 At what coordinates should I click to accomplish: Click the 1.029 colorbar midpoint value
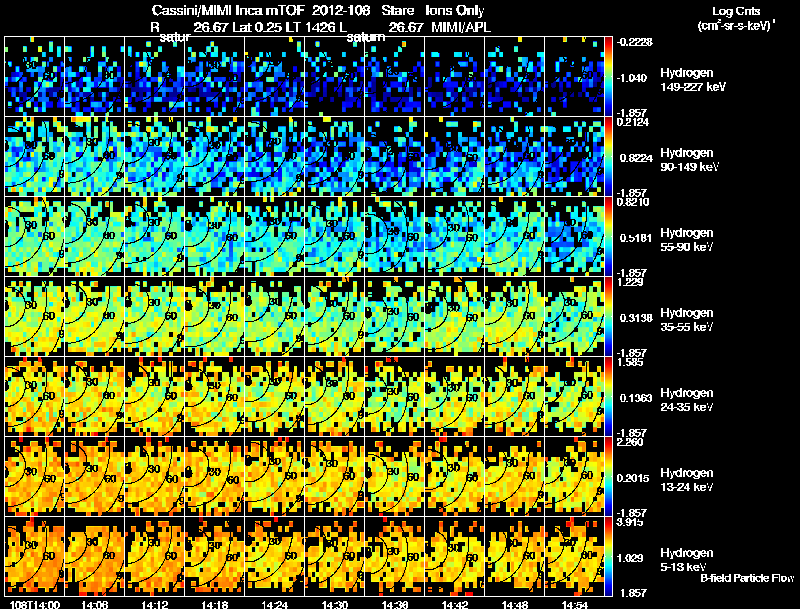630,559
